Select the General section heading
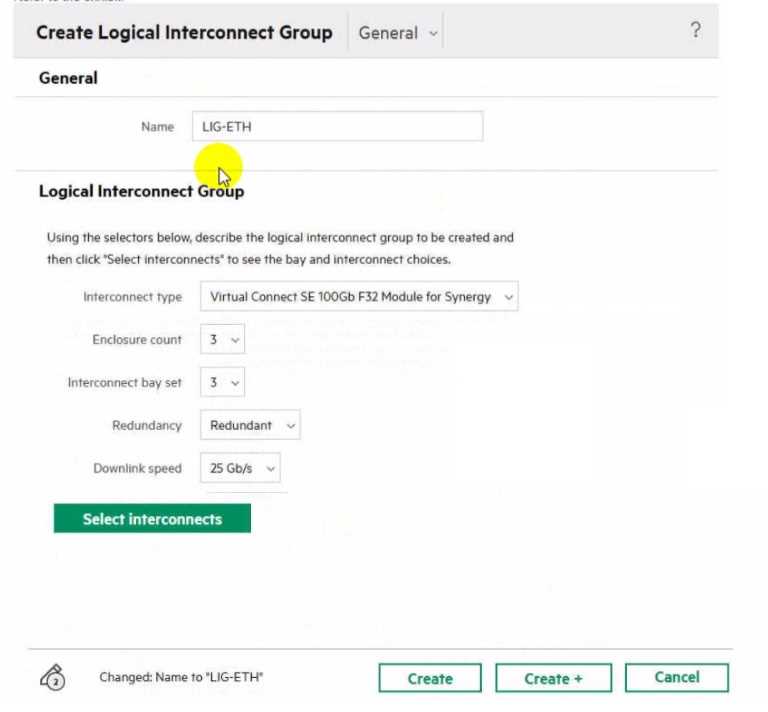 pyautogui.click(x=68, y=78)
